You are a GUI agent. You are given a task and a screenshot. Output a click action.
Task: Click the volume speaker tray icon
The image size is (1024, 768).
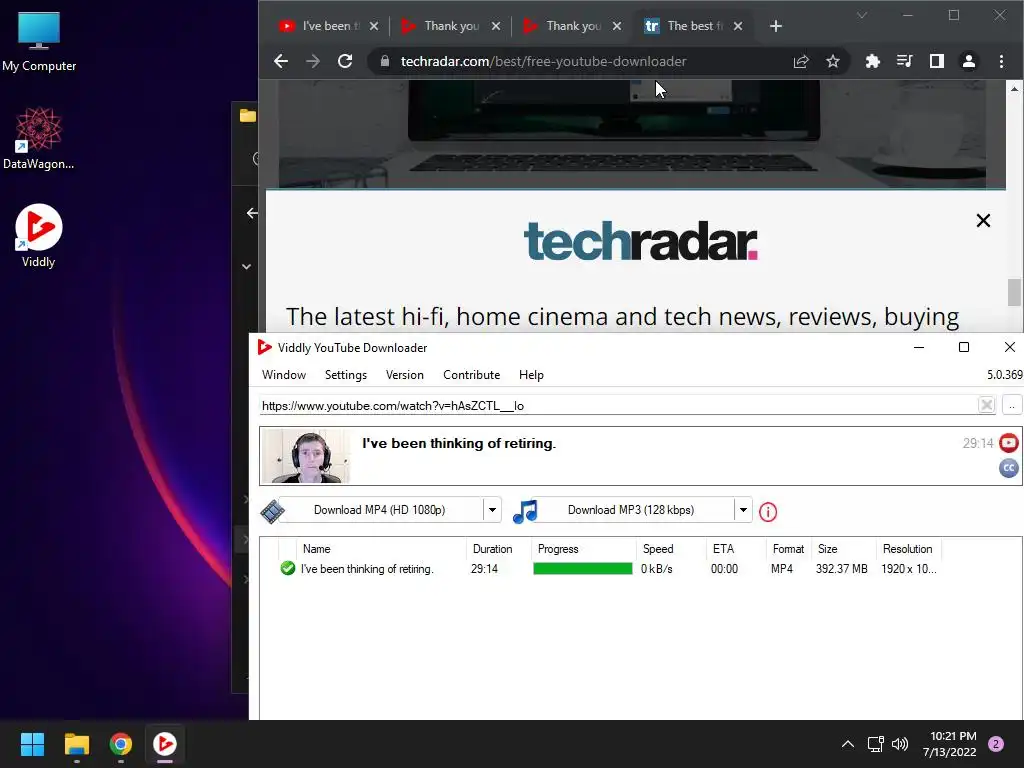point(900,744)
